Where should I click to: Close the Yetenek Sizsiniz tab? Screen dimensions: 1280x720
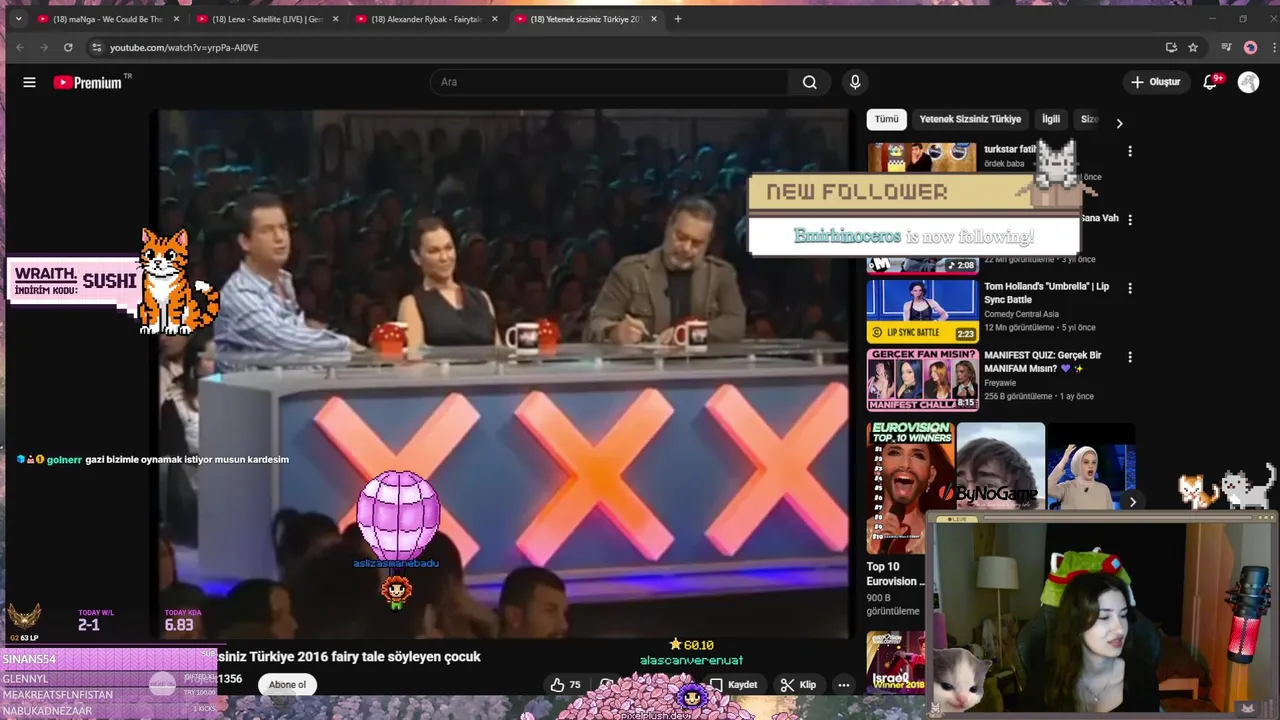pyautogui.click(x=654, y=19)
